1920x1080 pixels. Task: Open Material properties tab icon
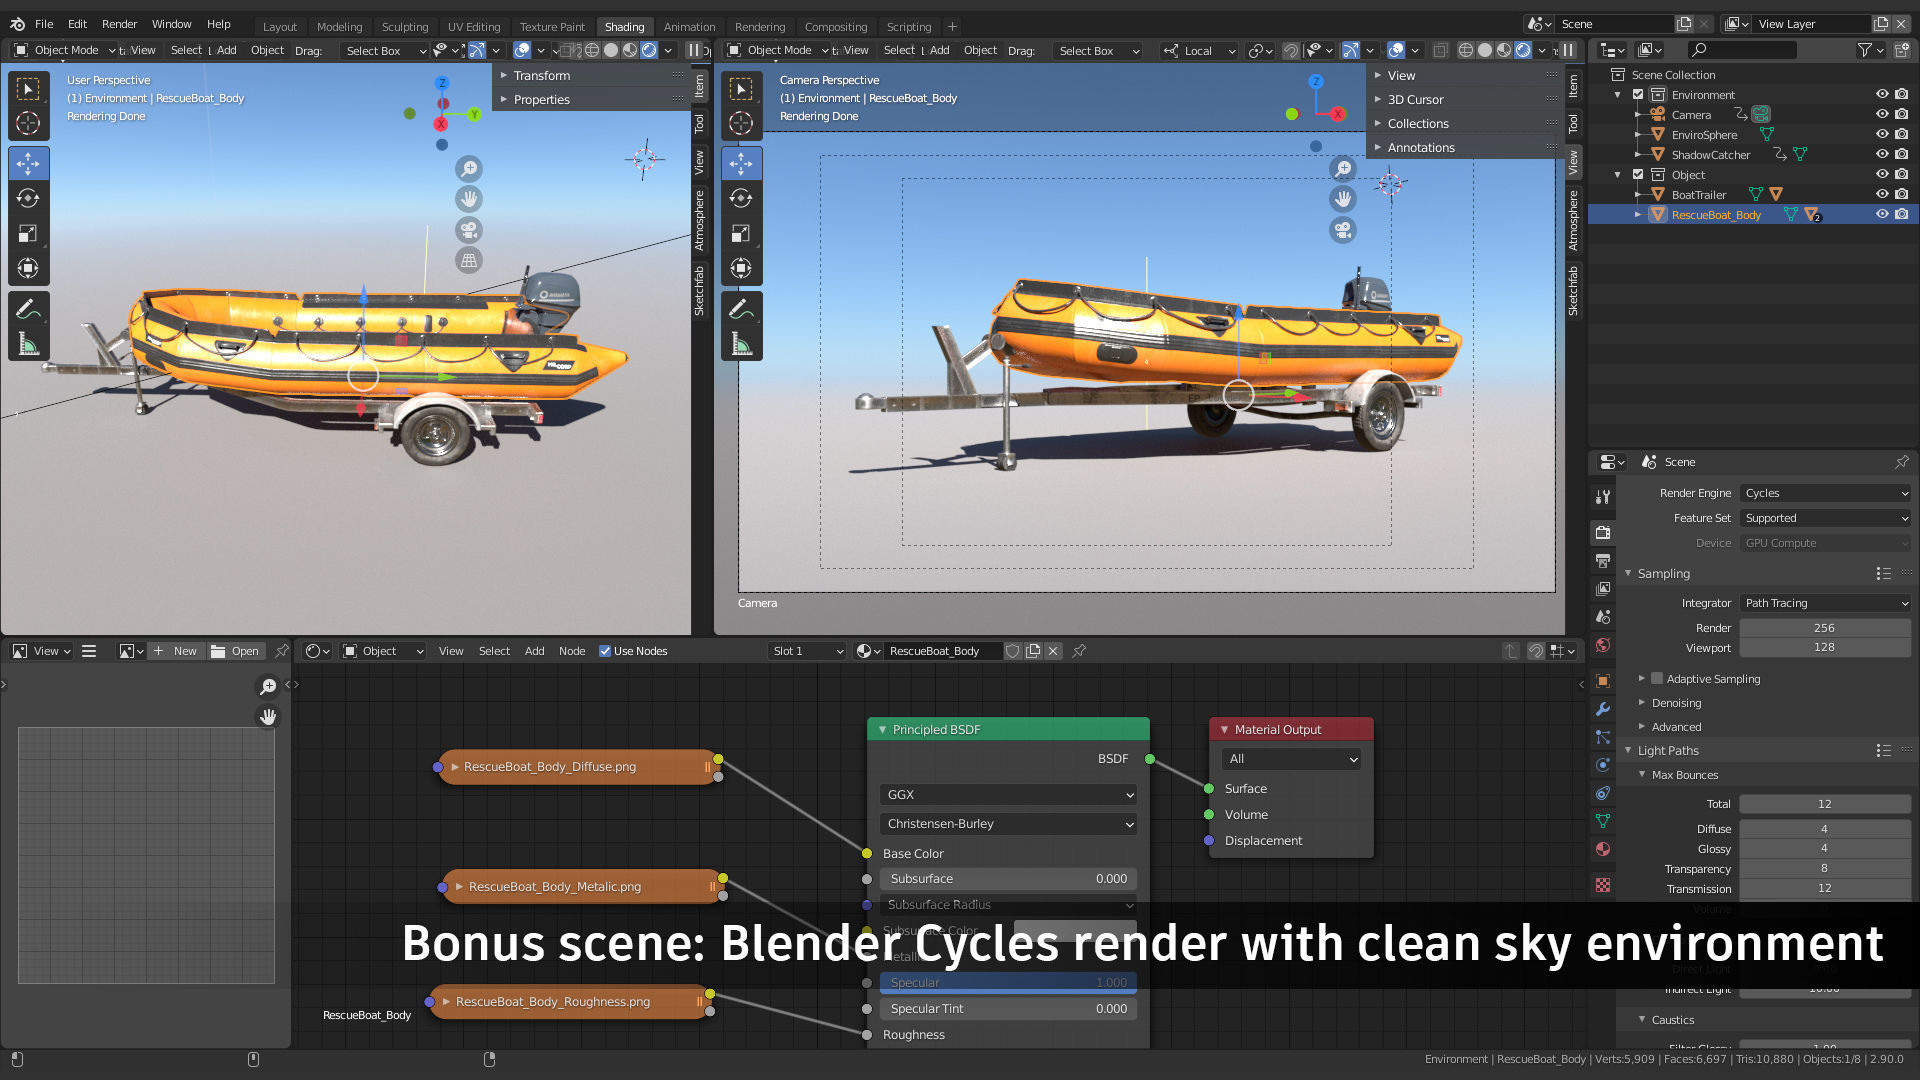[1603, 849]
